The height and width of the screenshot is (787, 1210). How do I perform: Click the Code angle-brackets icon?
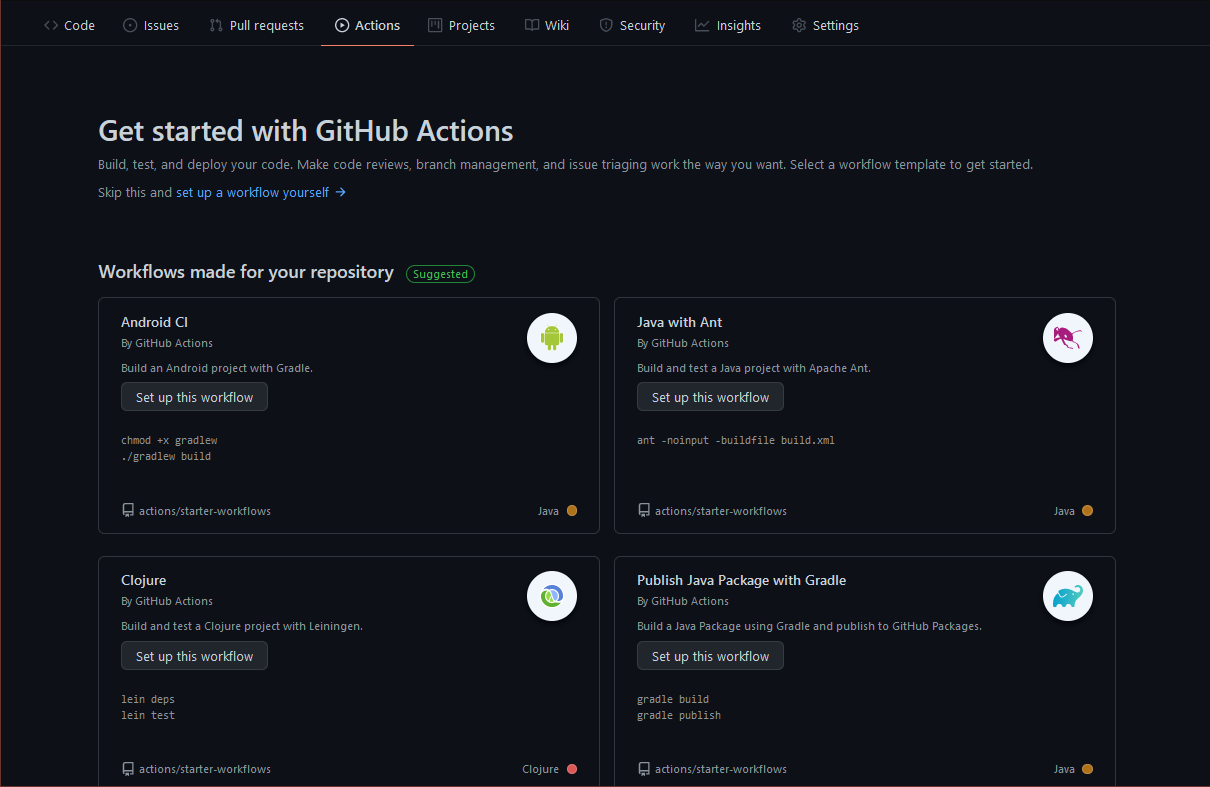tap(51, 25)
